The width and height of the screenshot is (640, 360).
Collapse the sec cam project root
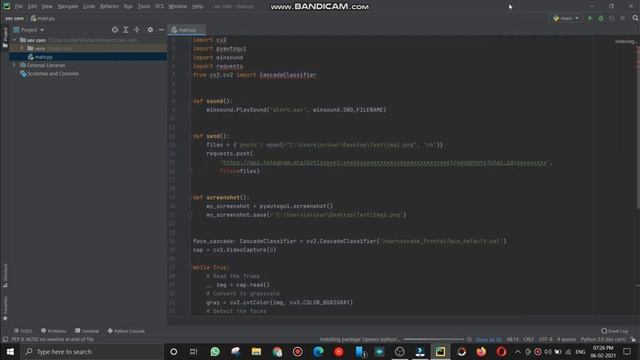pos(14,40)
